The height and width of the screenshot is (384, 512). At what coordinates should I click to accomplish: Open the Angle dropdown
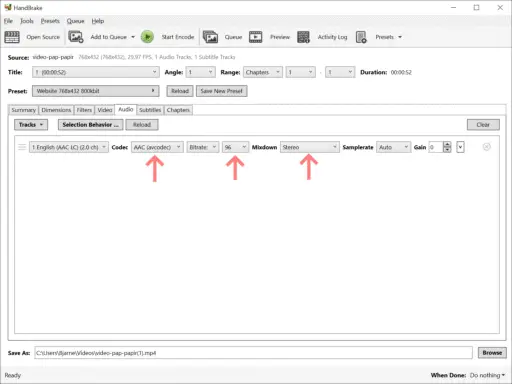pos(200,72)
